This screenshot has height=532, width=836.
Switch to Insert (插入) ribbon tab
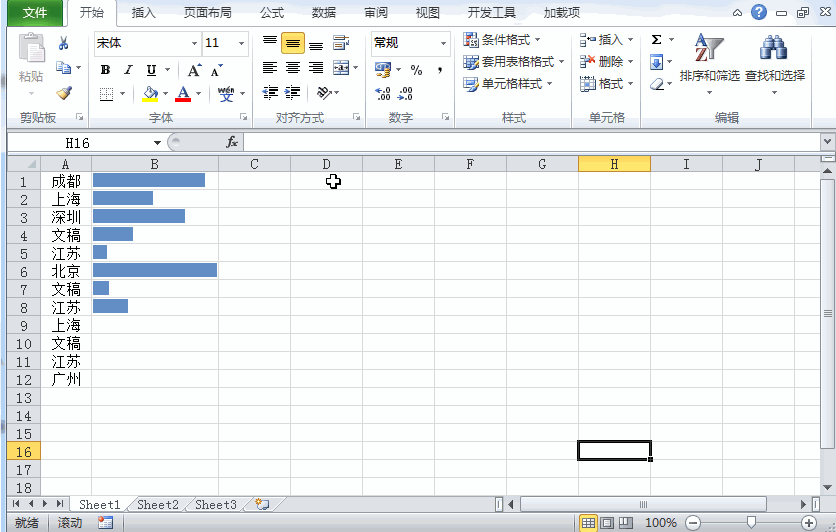click(x=144, y=12)
